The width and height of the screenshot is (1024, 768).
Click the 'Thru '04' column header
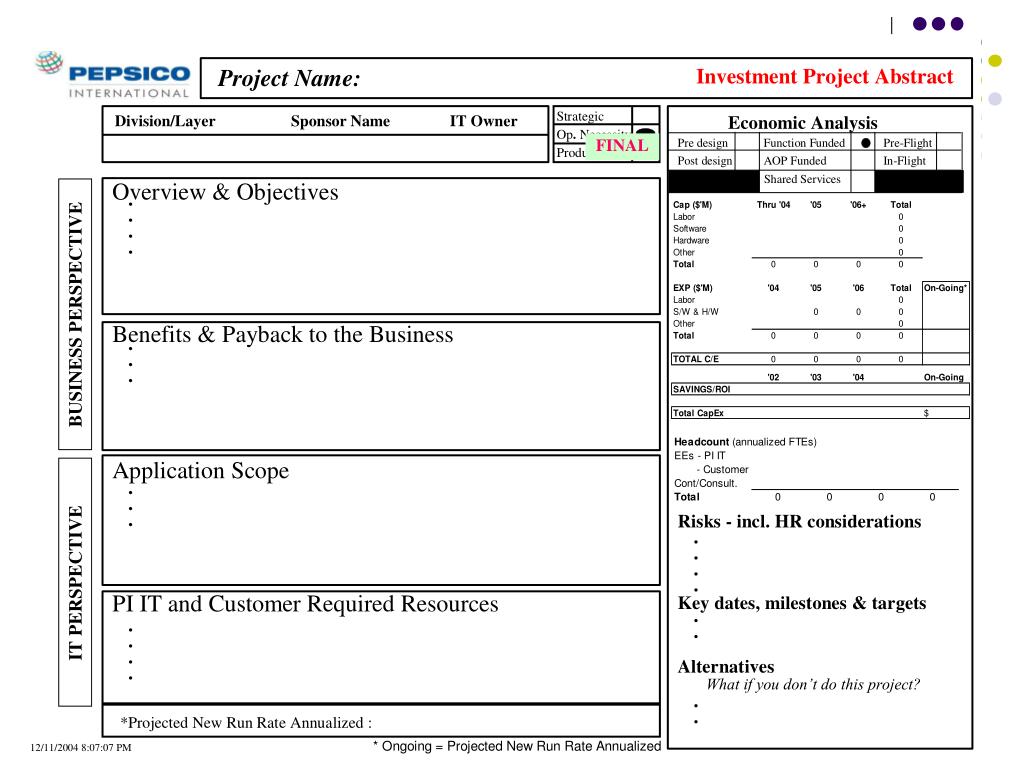pos(773,204)
